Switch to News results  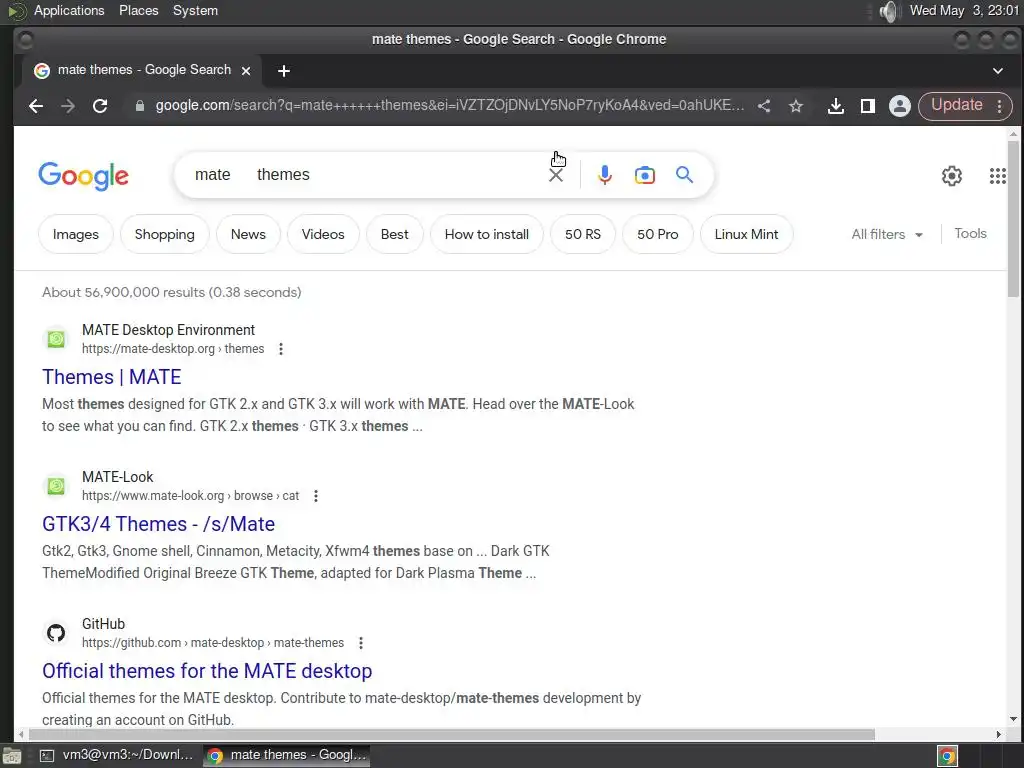[248, 234]
